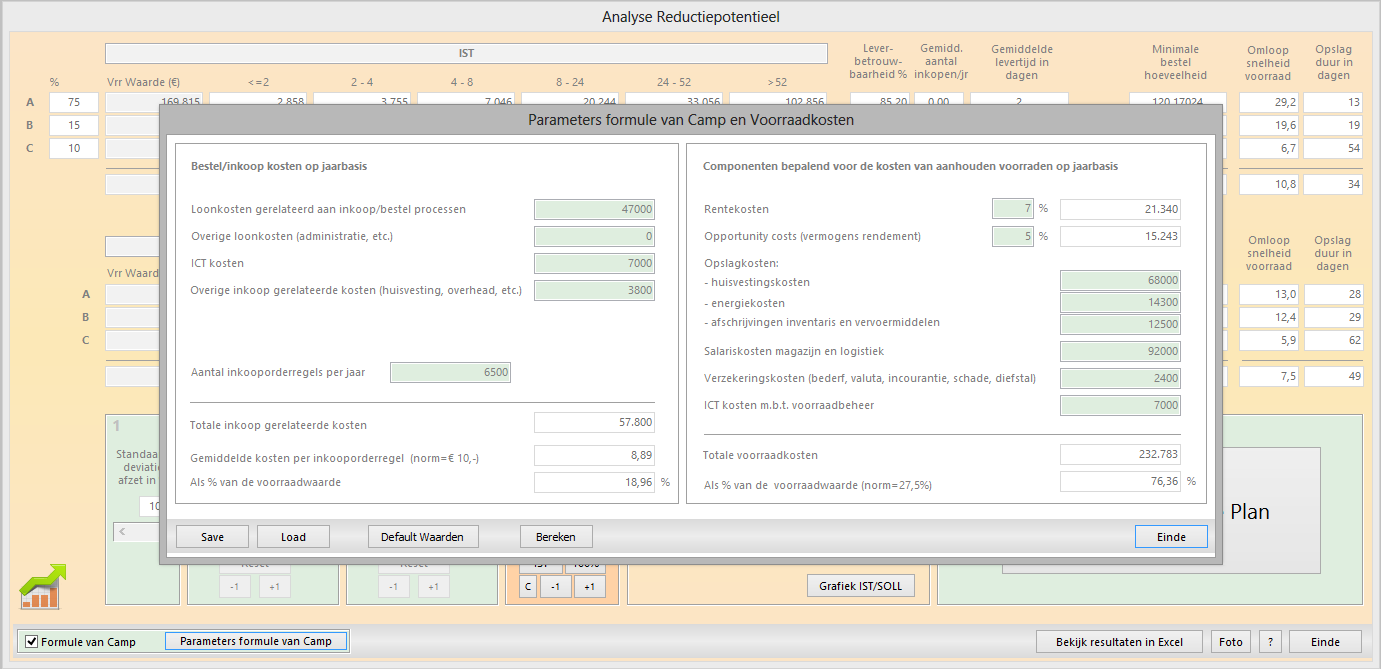The height and width of the screenshot is (669, 1381).
Task: Click the Salariskosten magazijn en logistiek field
Action: click(x=1120, y=351)
